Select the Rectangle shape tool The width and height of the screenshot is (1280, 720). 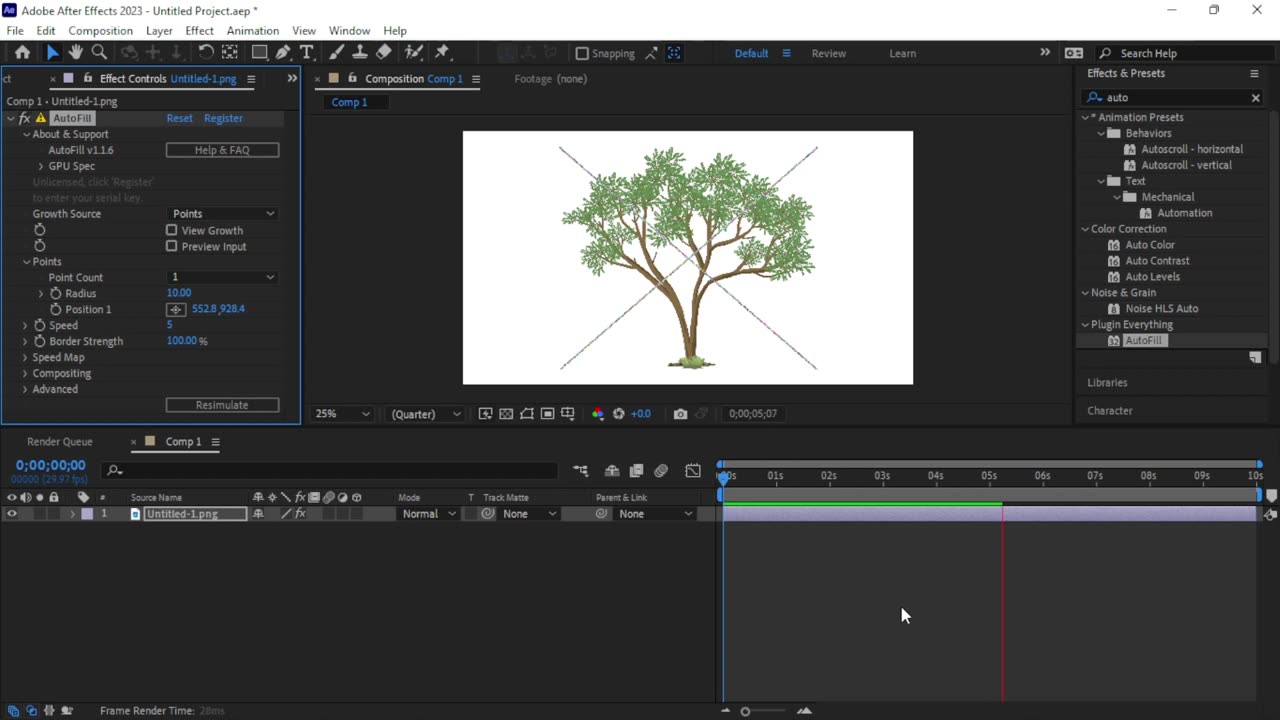coord(259,53)
